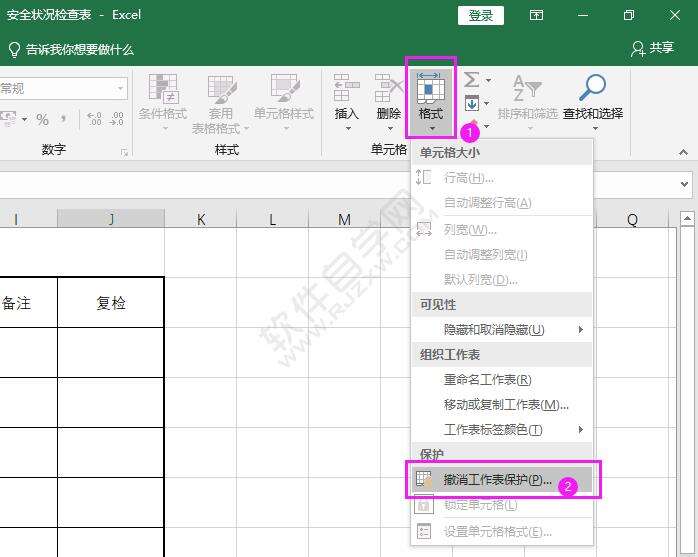Open the Format as Table (套用表格格式) gallery
The width and height of the screenshot is (698, 557).
220,104
